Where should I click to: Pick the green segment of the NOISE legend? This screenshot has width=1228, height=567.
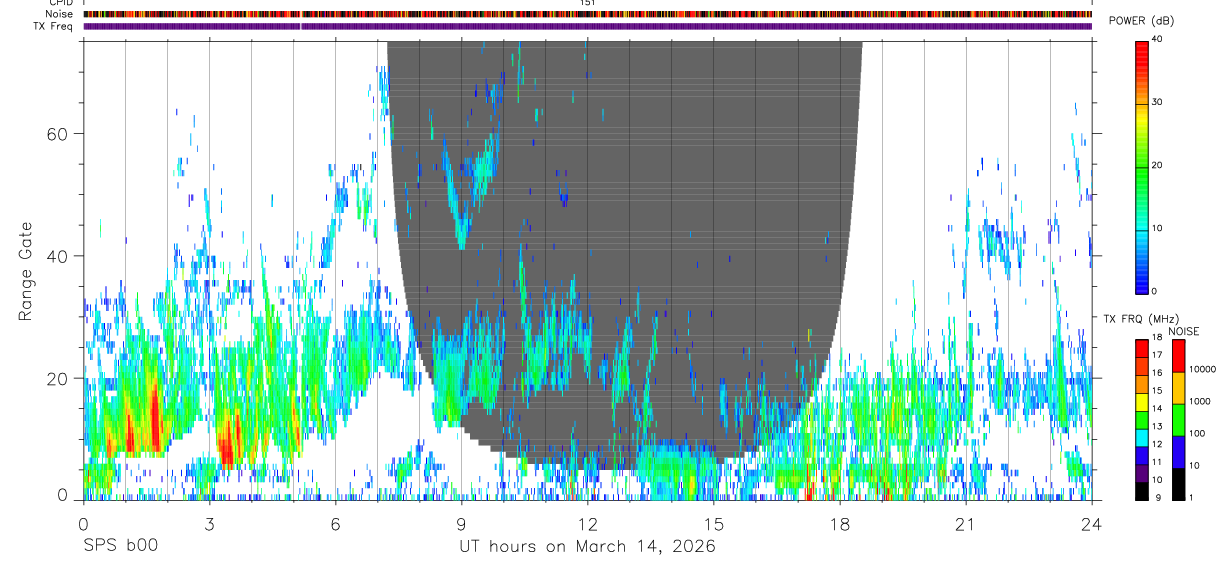pyautogui.click(x=1179, y=420)
